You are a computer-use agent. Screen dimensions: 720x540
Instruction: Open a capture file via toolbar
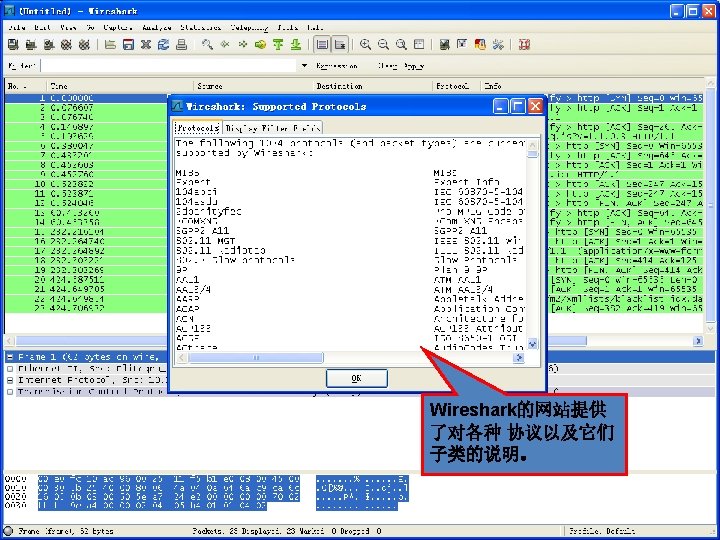click(x=110, y=45)
